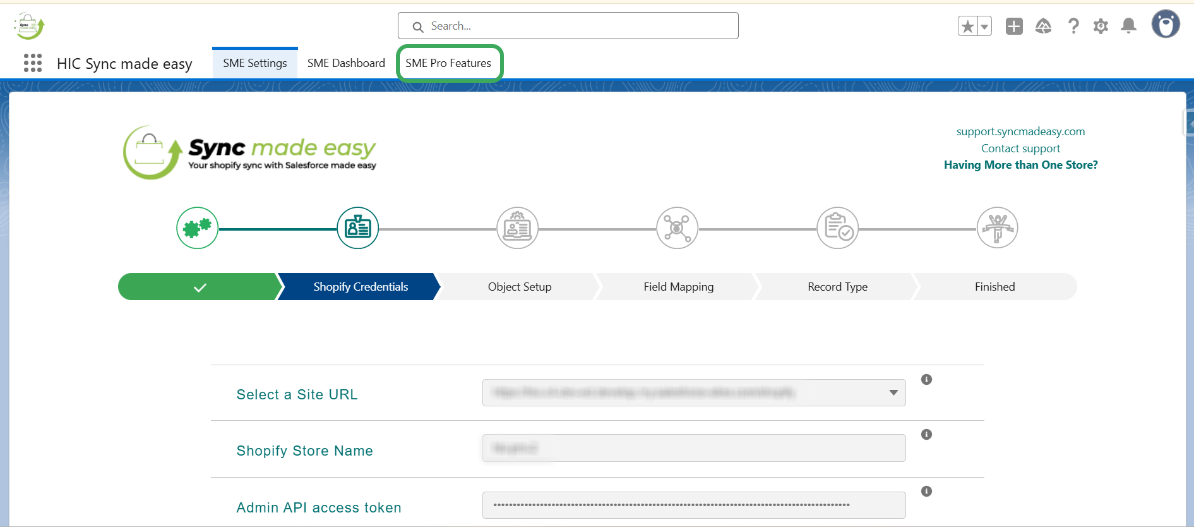Click the Admin API token info icon
1194x527 pixels.
coord(927,491)
